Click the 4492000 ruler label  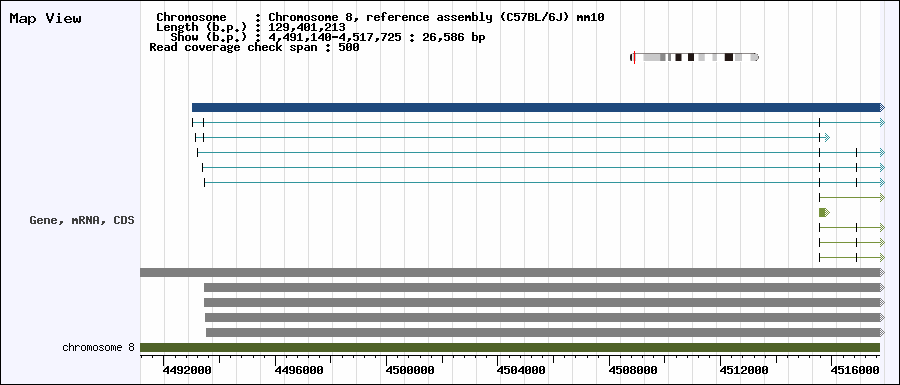coord(187,370)
